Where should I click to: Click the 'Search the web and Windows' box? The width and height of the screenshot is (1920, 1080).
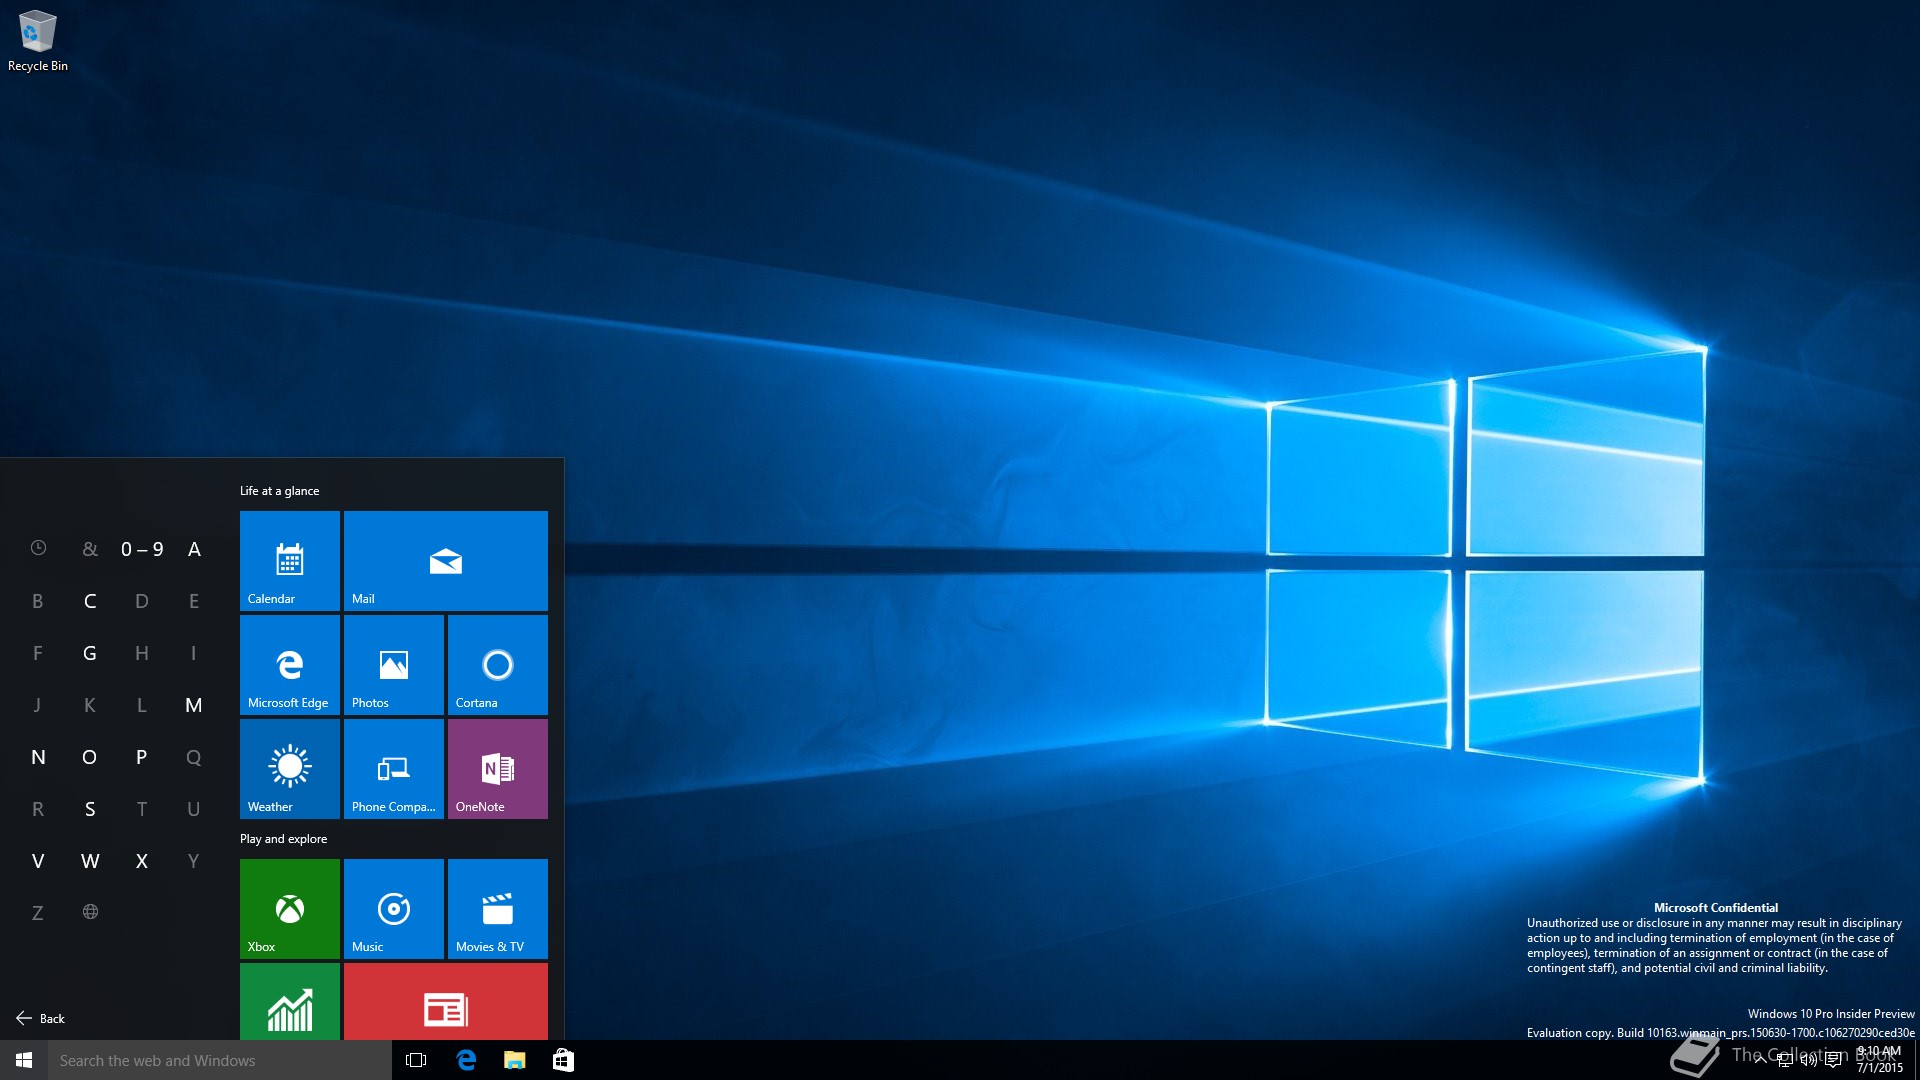pyautogui.click(x=220, y=1060)
